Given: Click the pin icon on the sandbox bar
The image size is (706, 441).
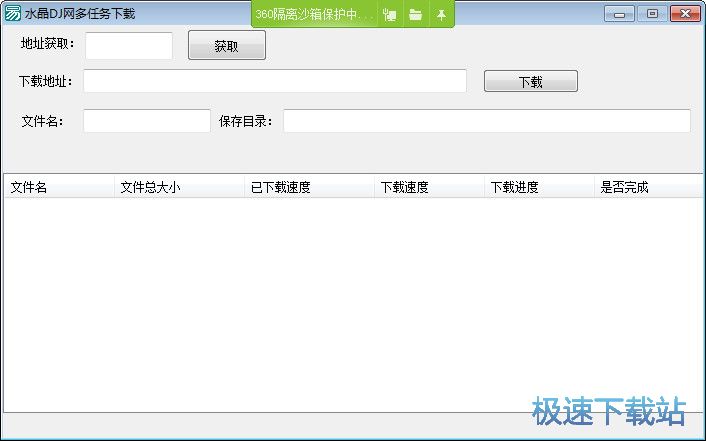Looking at the screenshot, I should [441, 15].
